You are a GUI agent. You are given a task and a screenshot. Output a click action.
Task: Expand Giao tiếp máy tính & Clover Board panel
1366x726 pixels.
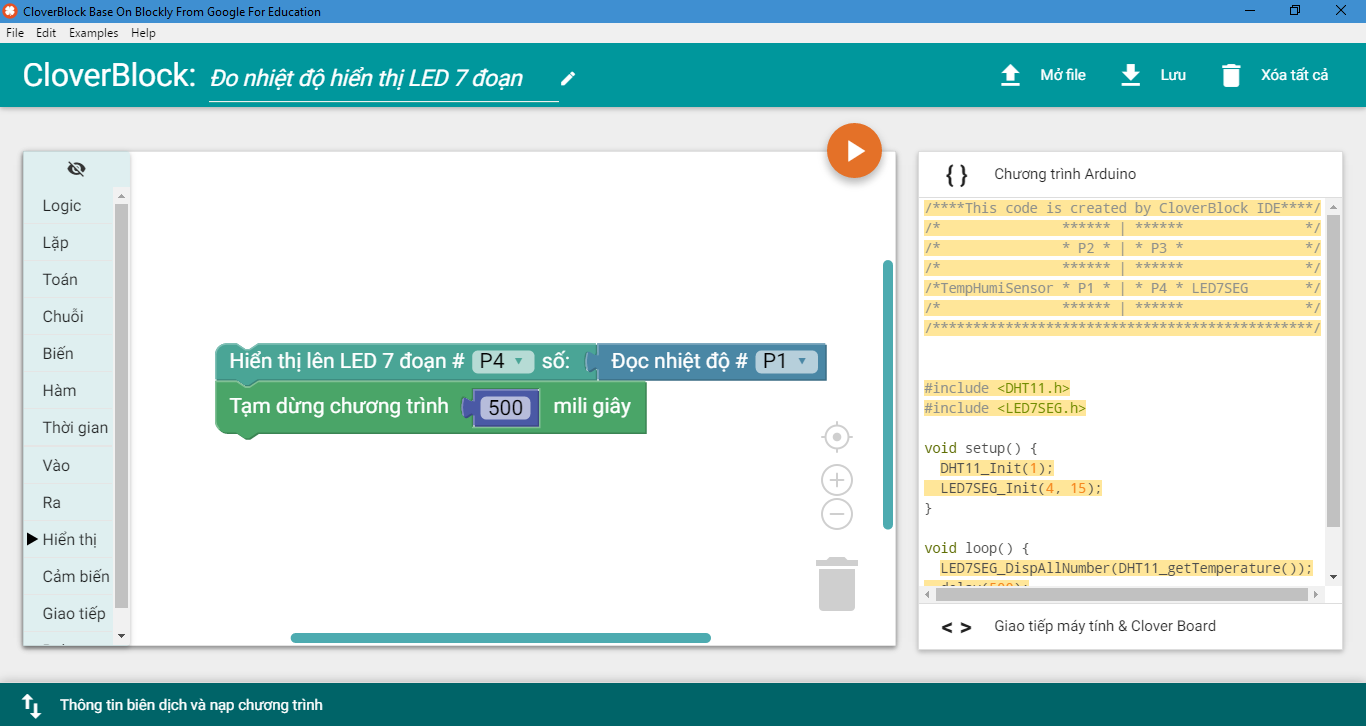pyautogui.click(x=1130, y=626)
